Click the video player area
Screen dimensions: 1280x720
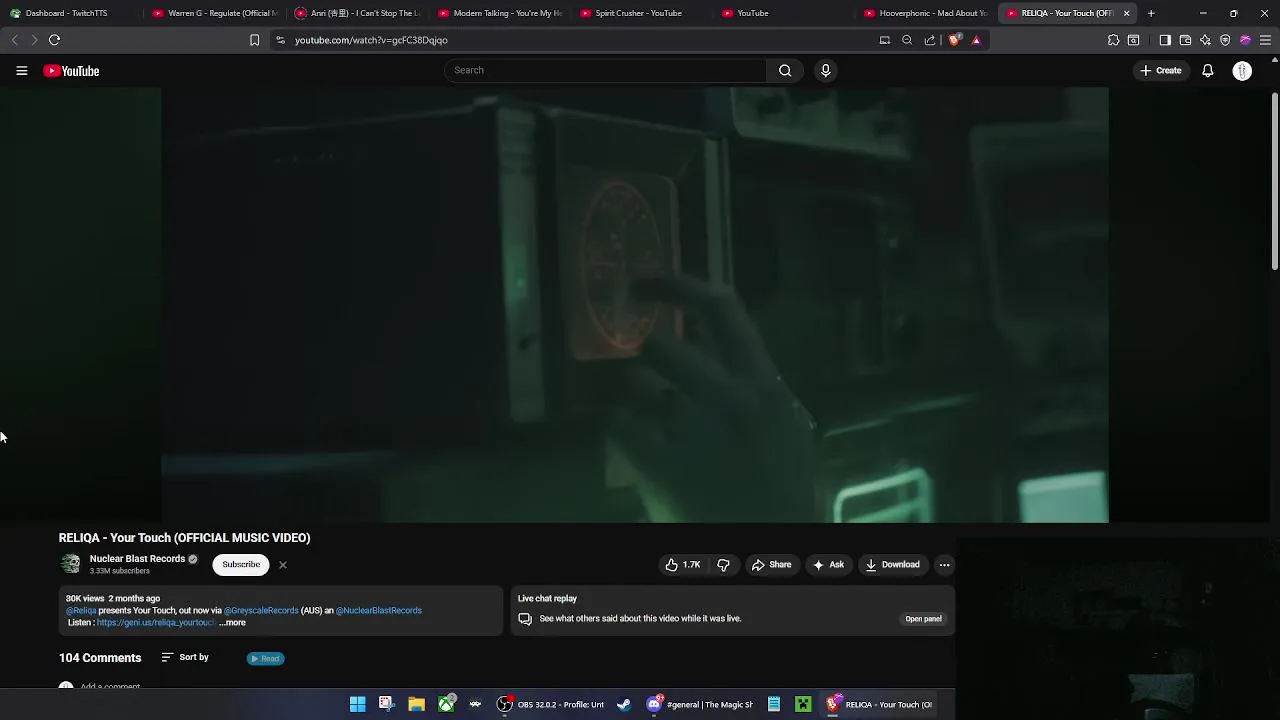click(x=635, y=305)
